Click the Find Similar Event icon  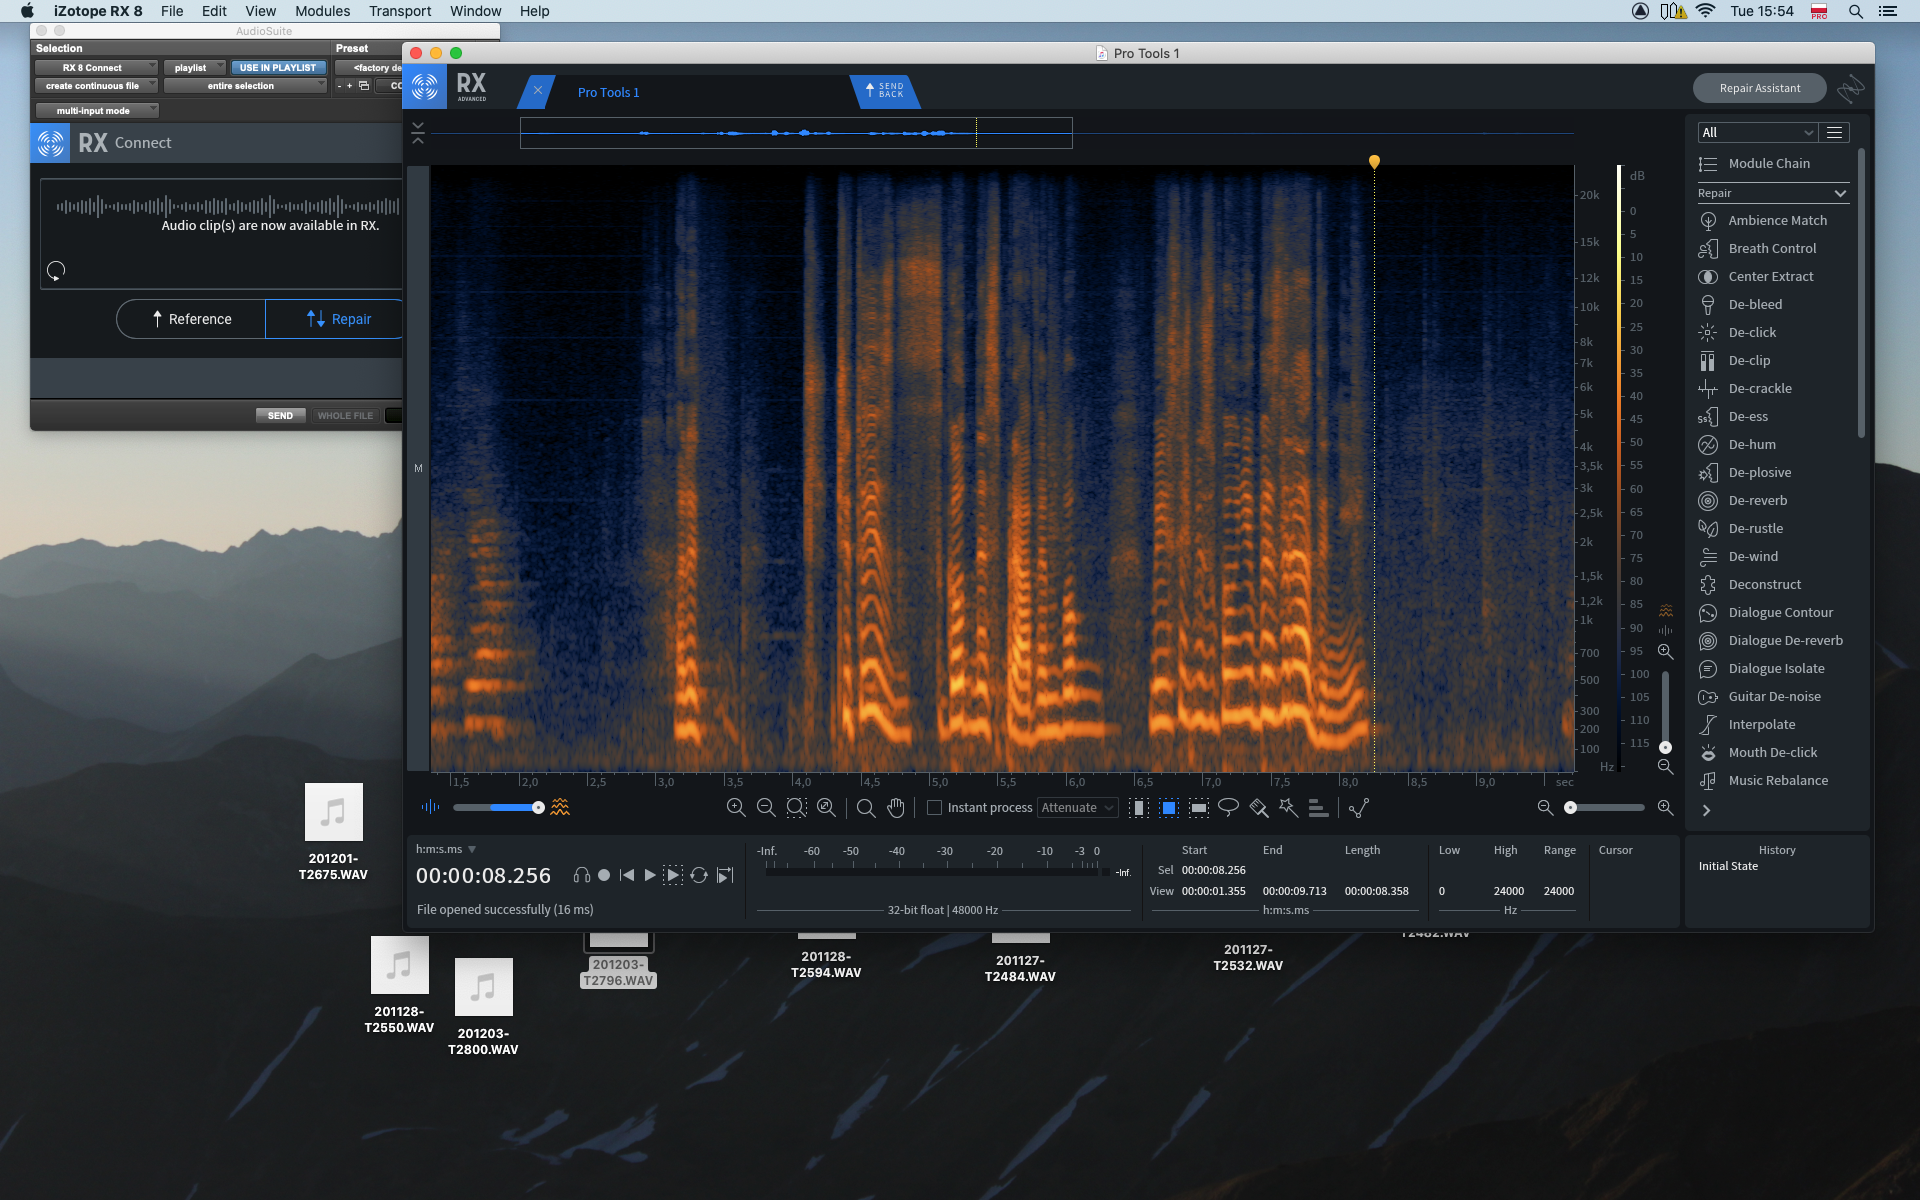(x=1359, y=808)
